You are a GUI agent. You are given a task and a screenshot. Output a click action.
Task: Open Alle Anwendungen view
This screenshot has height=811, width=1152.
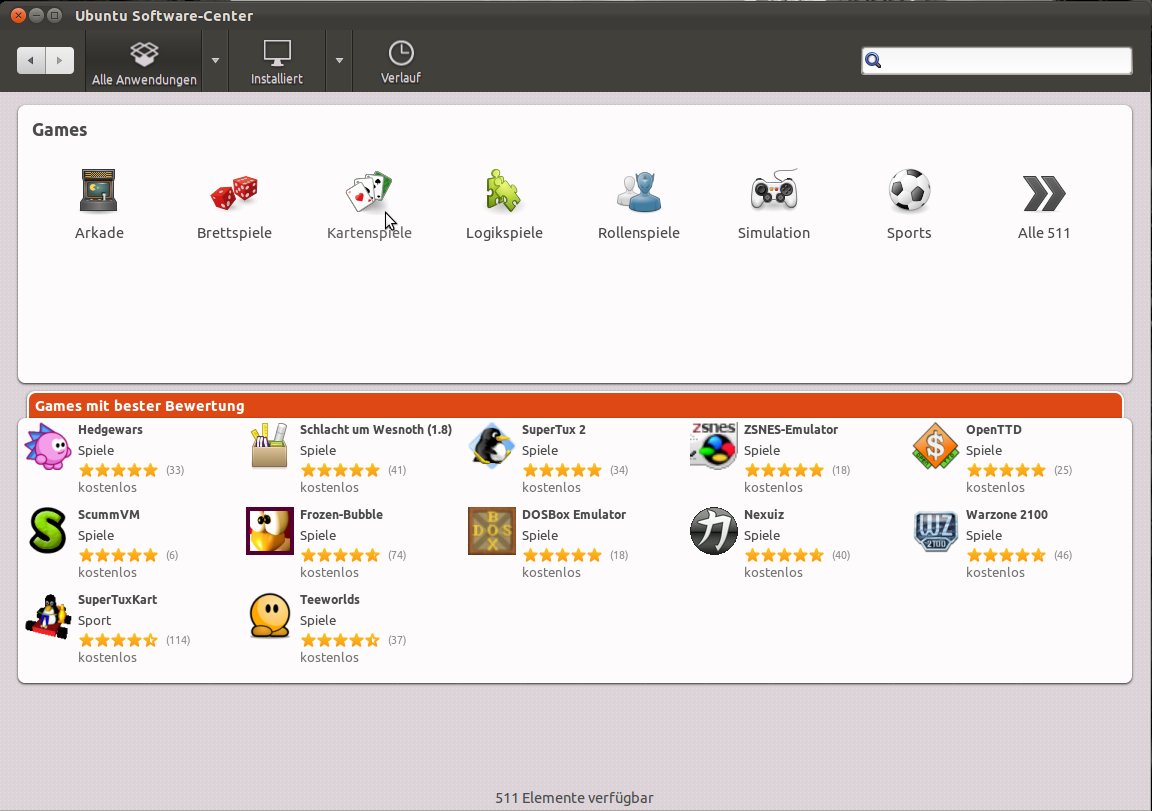pyautogui.click(x=144, y=63)
